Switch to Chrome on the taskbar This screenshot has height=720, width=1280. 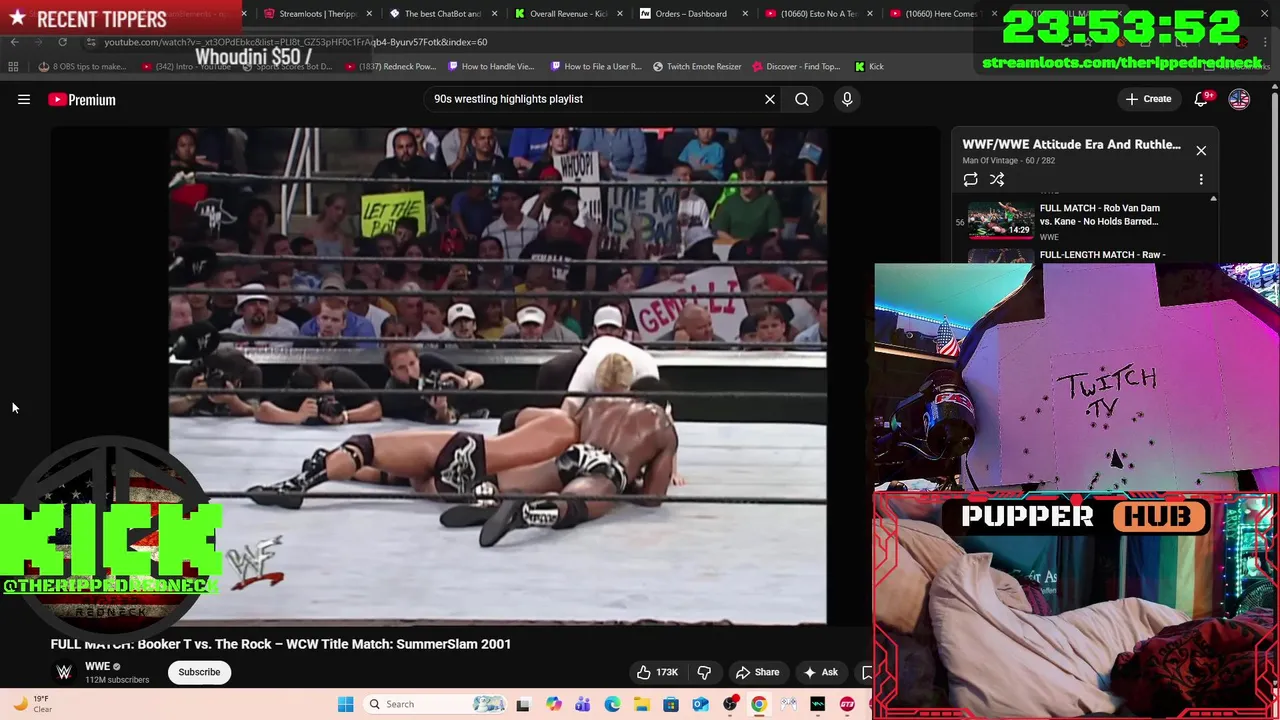point(759,704)
